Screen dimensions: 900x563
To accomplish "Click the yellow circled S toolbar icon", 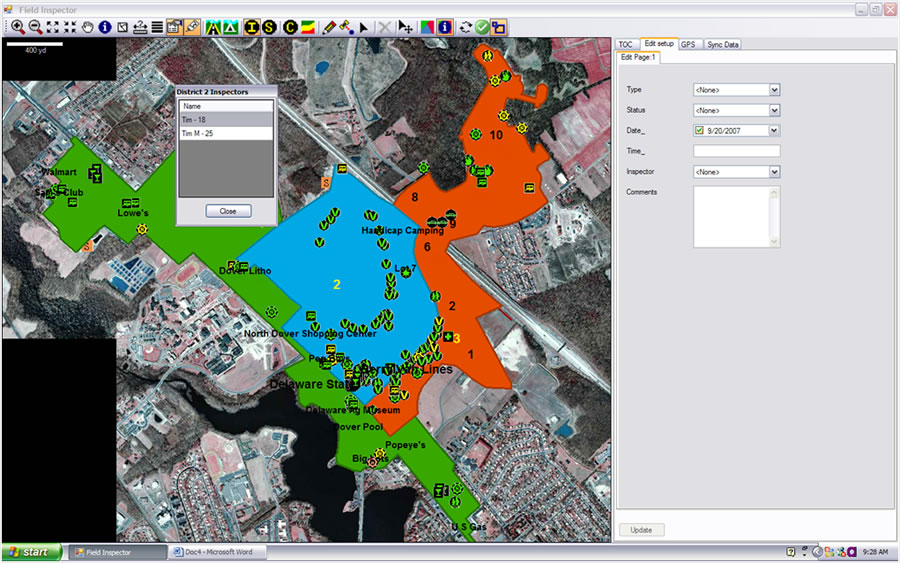I will click(268, 27).
